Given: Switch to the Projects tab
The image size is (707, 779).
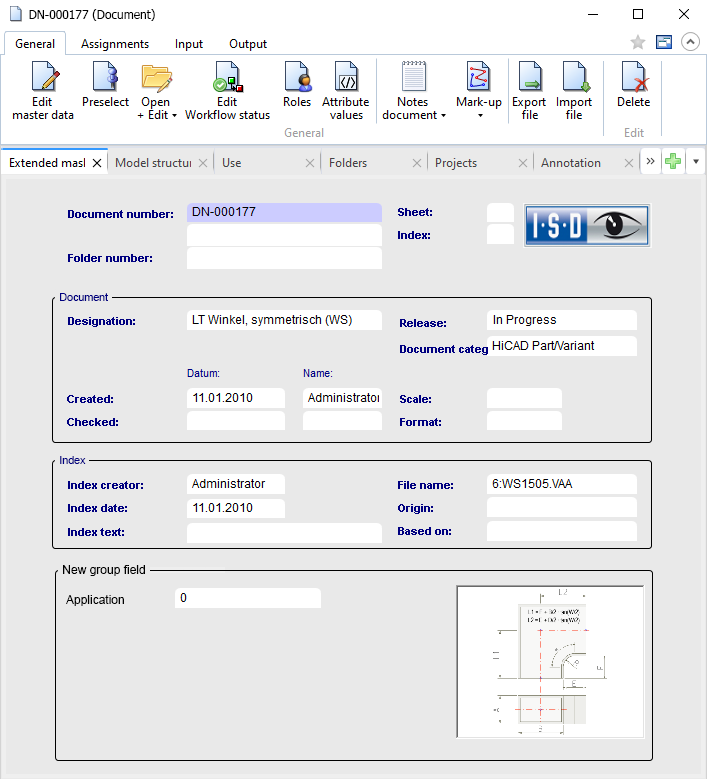Looking at the screenshot, I should coord(456,162).
